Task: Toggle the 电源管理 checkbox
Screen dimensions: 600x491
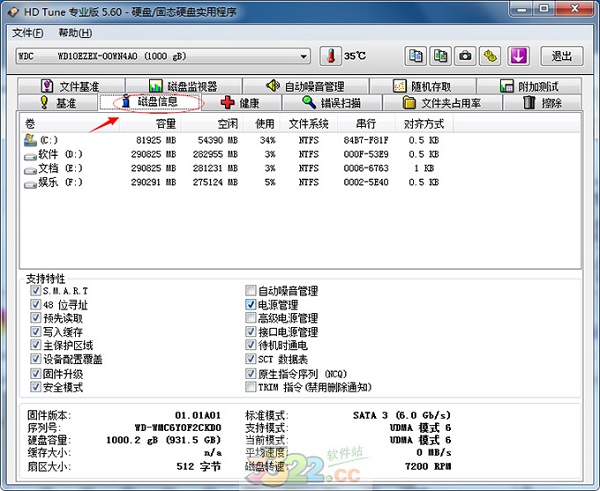Action: 251,304
